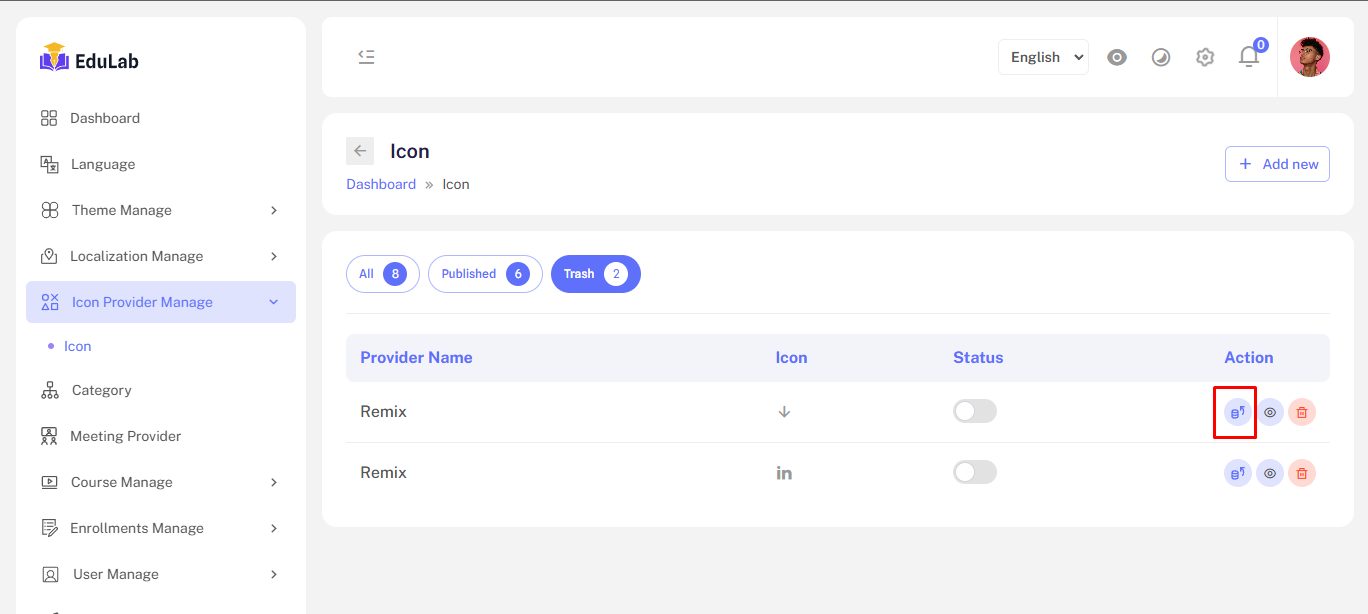Viewport: 1368px width, 614px height.
Task: Permanently delete the first Remix row
Action: (x=1301, y=412)
